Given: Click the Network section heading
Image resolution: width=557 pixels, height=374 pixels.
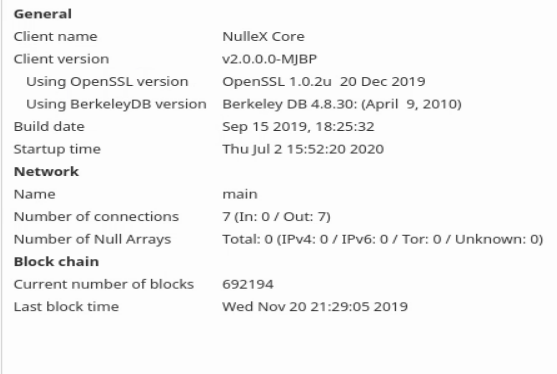Looking at the screenshot, I should click(x=46, y=172).
